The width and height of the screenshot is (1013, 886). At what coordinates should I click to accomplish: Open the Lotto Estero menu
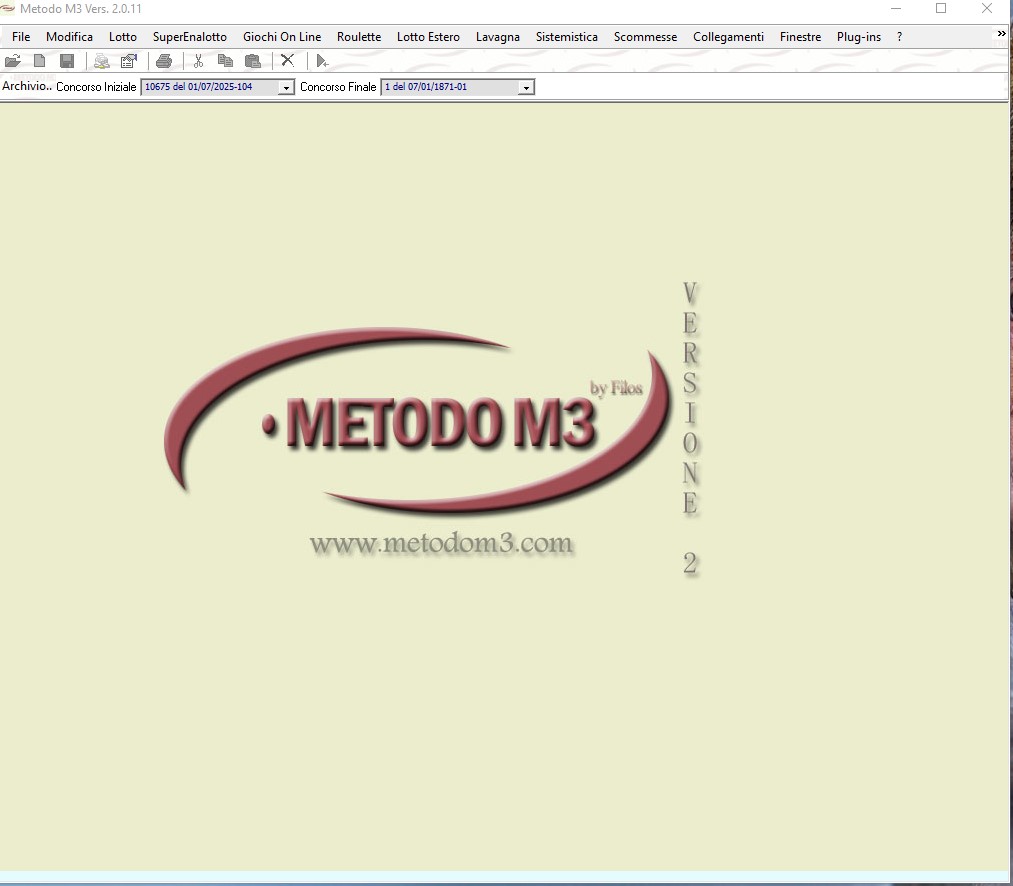(428, 37)
